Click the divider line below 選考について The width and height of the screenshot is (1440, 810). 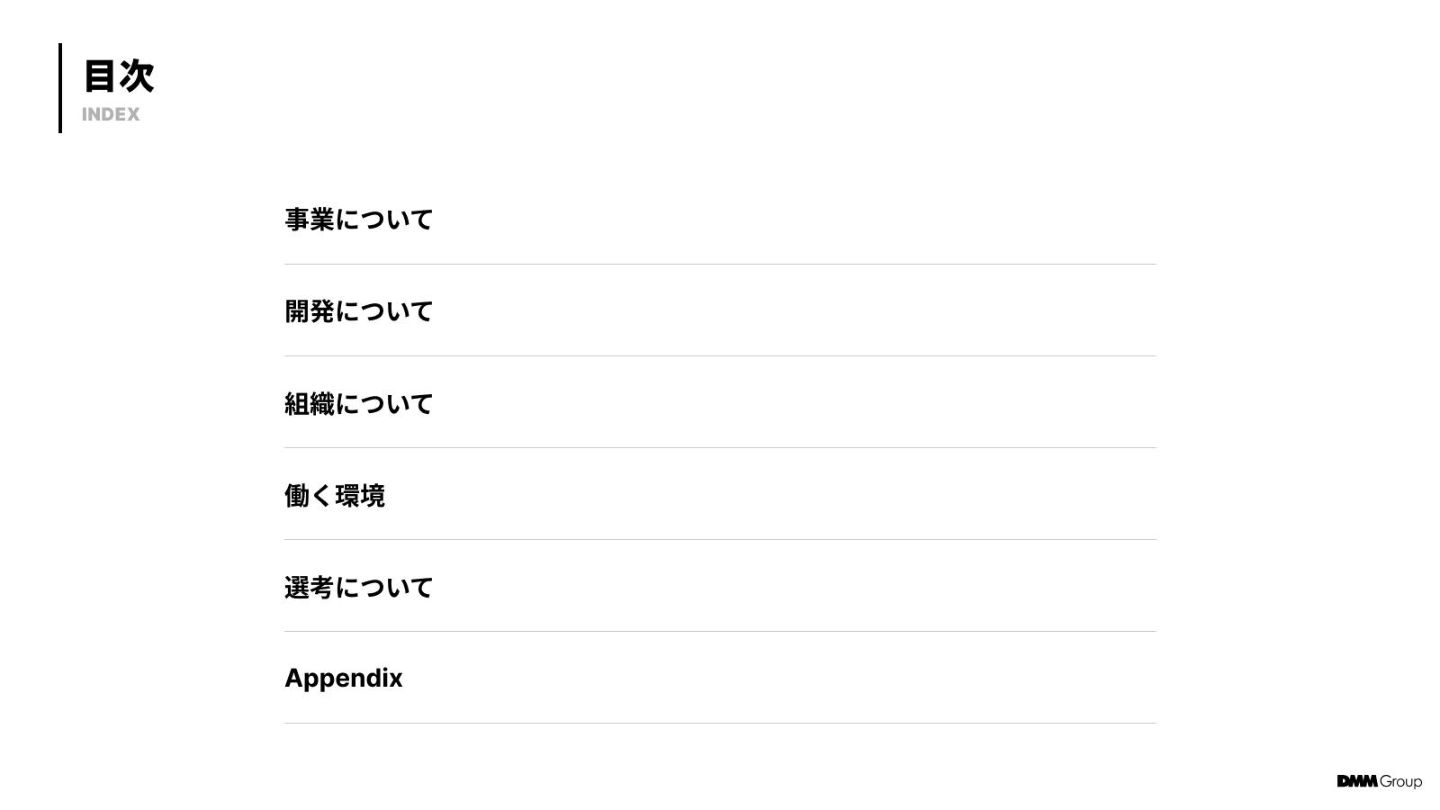(720, 632)
